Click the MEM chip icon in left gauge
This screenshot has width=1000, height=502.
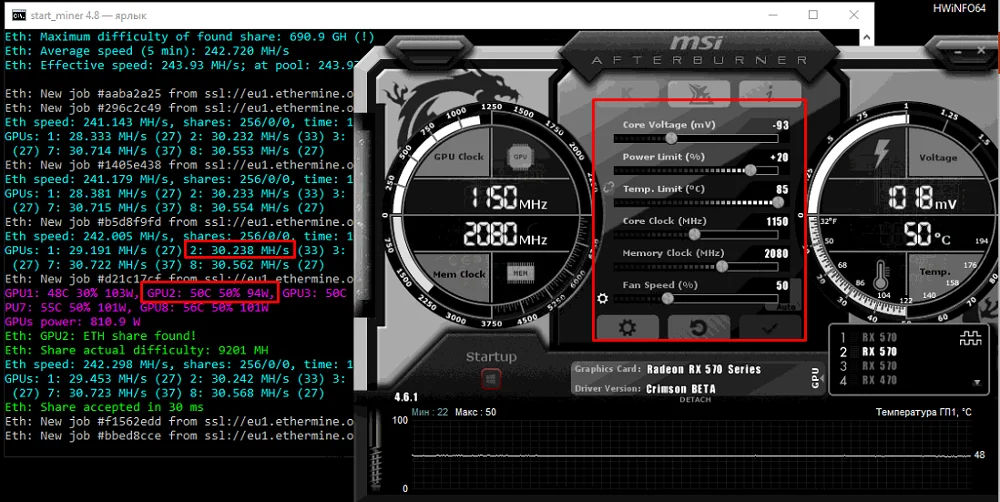click(x=520, y=273)
